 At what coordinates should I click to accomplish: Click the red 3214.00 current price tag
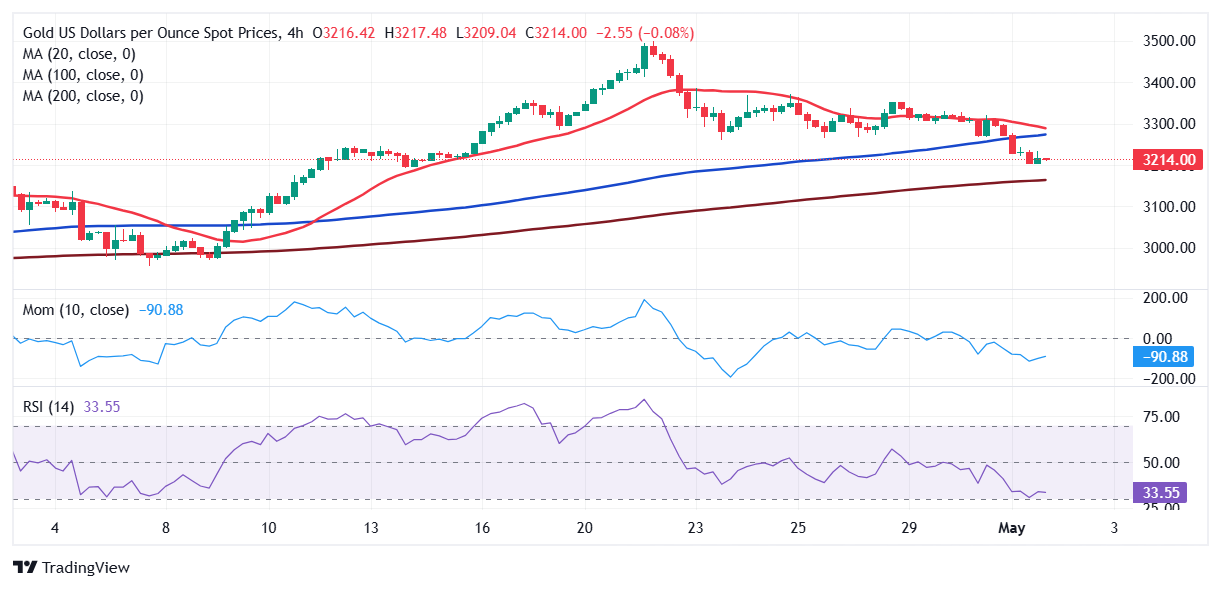pyautogui.click(x=1166, y=159)
